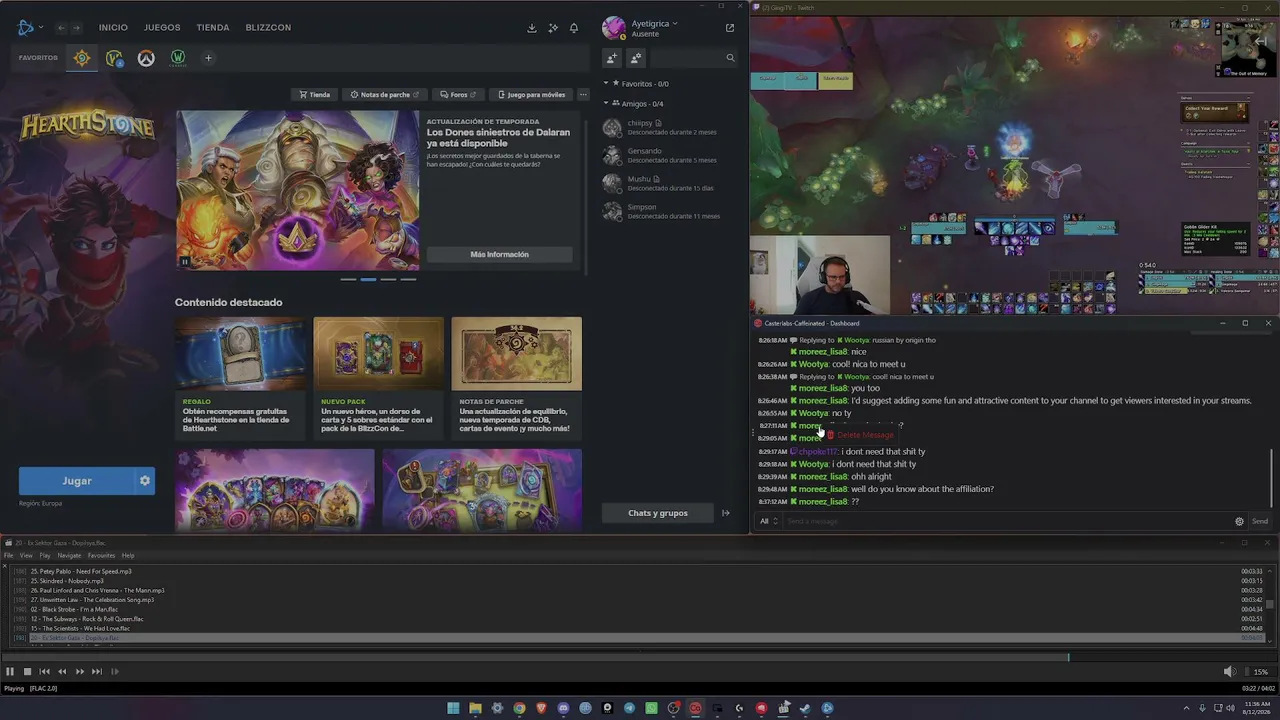Pause playback in the music player
Viewport: 1280px width, 720px height.
tap(10, 672)
